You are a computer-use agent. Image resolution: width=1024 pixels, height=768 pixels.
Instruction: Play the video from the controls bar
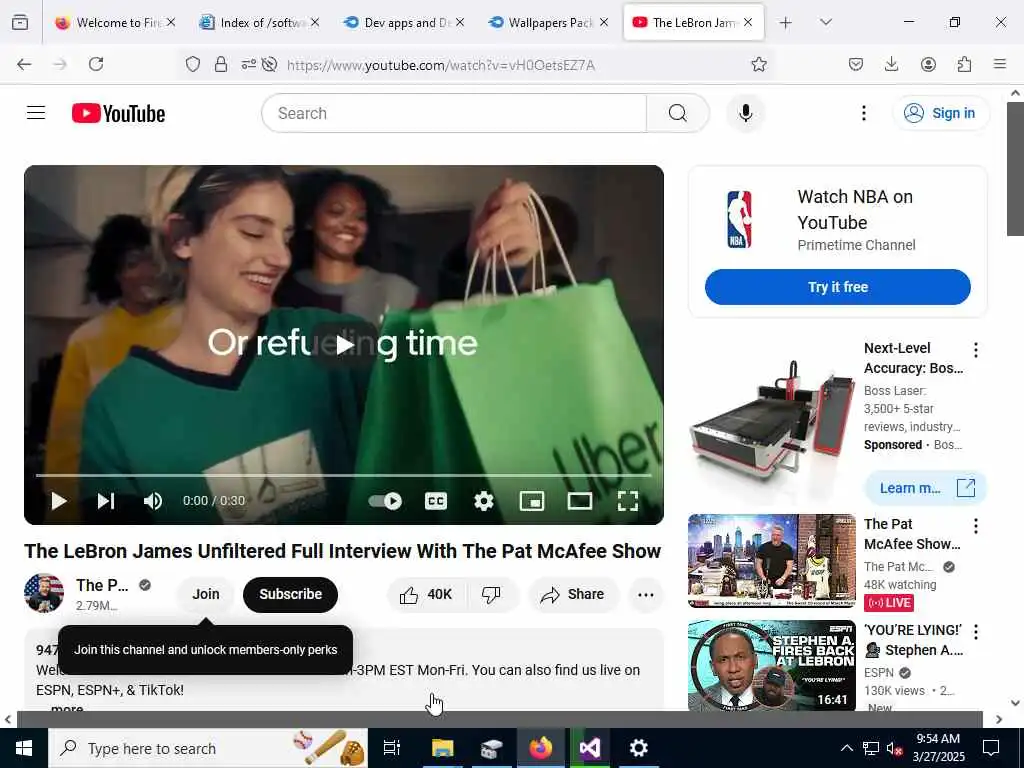(x=59, y=501)
